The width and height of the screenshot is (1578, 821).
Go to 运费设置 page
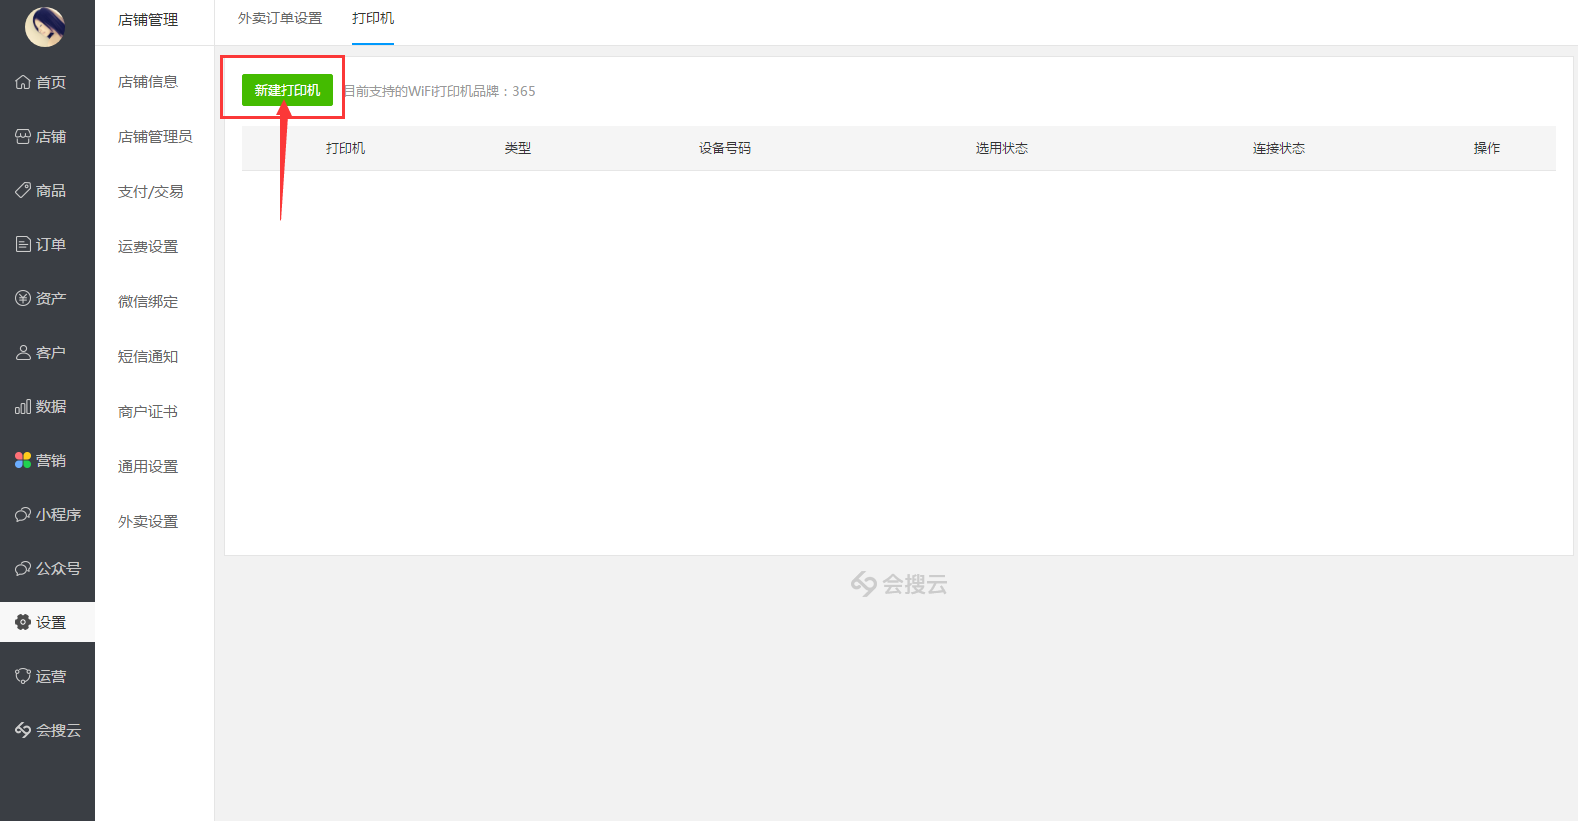(x=148, y=247)
